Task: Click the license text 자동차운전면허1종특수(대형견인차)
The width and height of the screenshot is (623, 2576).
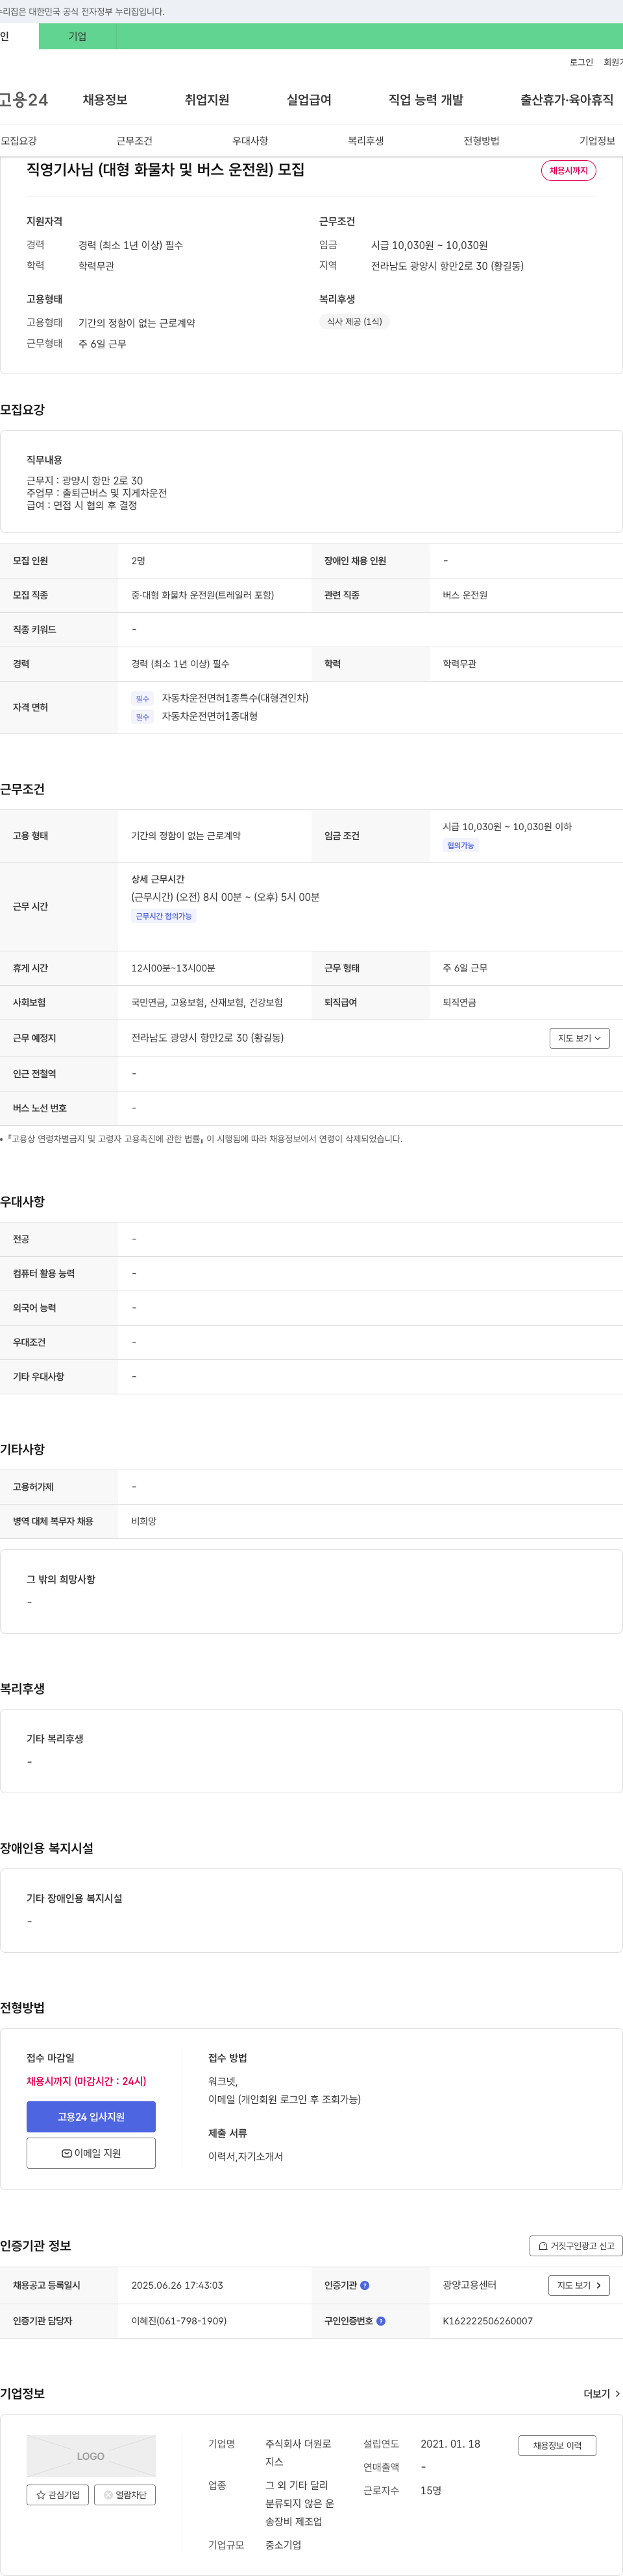Action: [x=235, y=698]
